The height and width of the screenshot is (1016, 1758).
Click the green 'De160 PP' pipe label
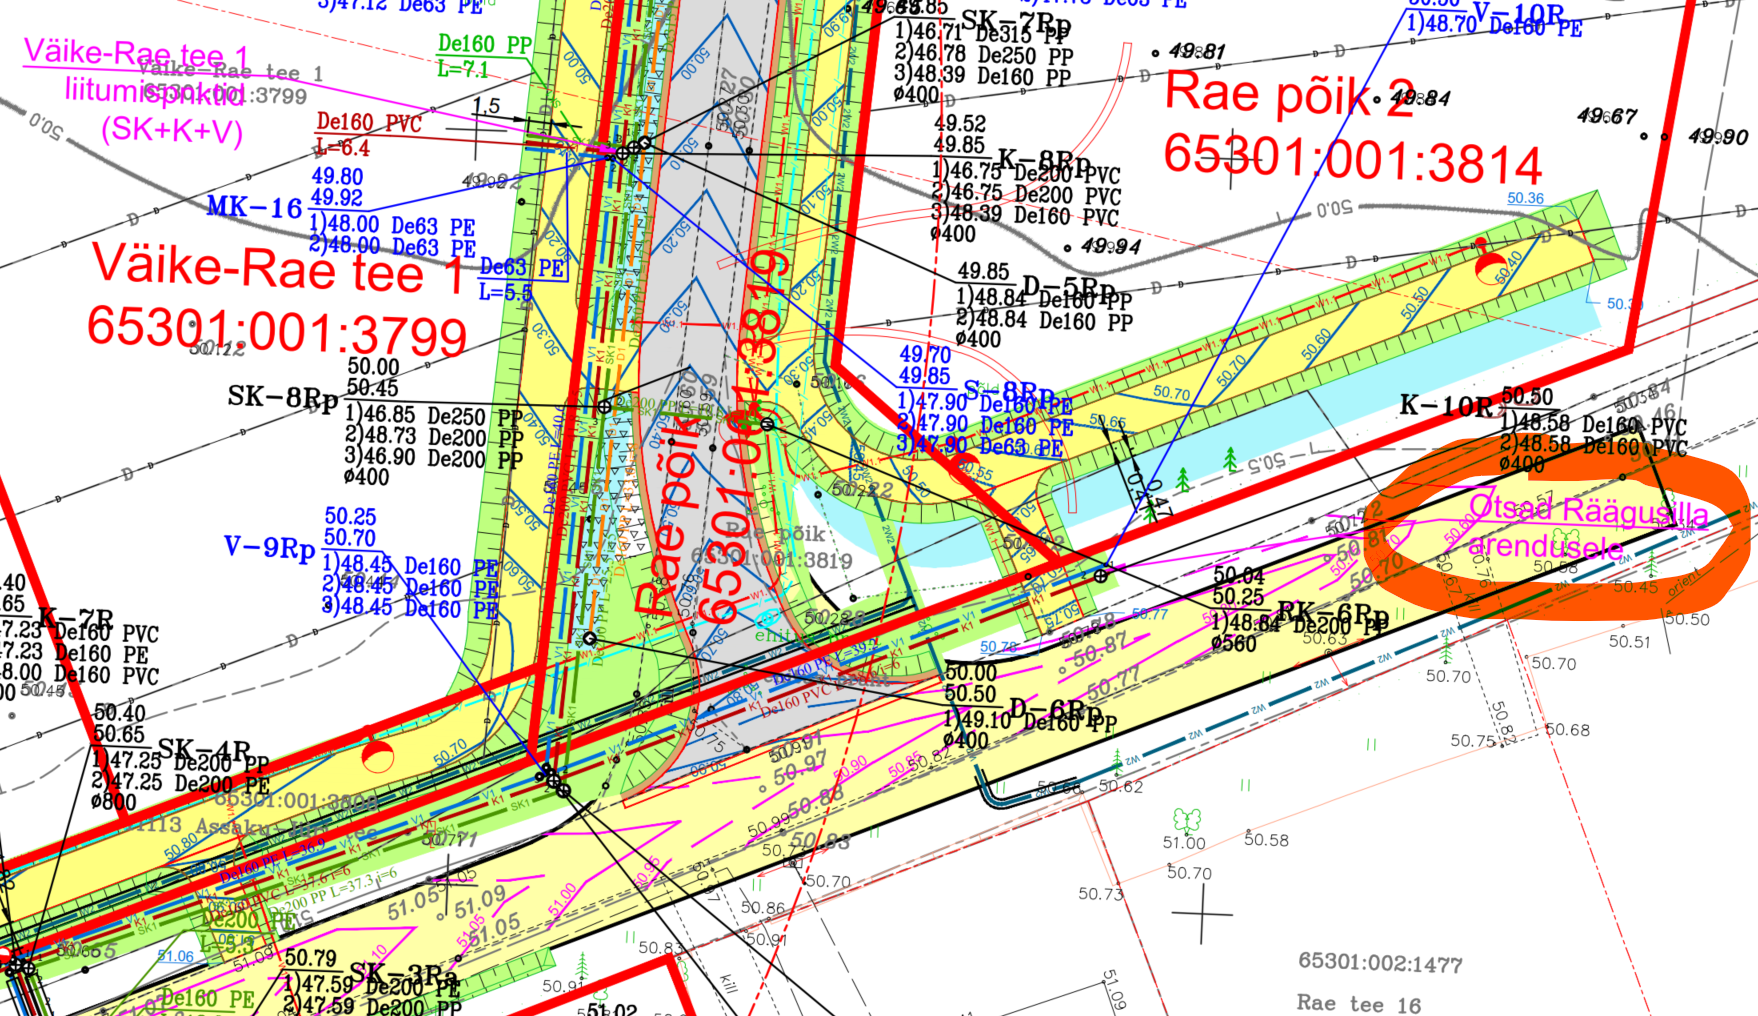tap(484, 45)
